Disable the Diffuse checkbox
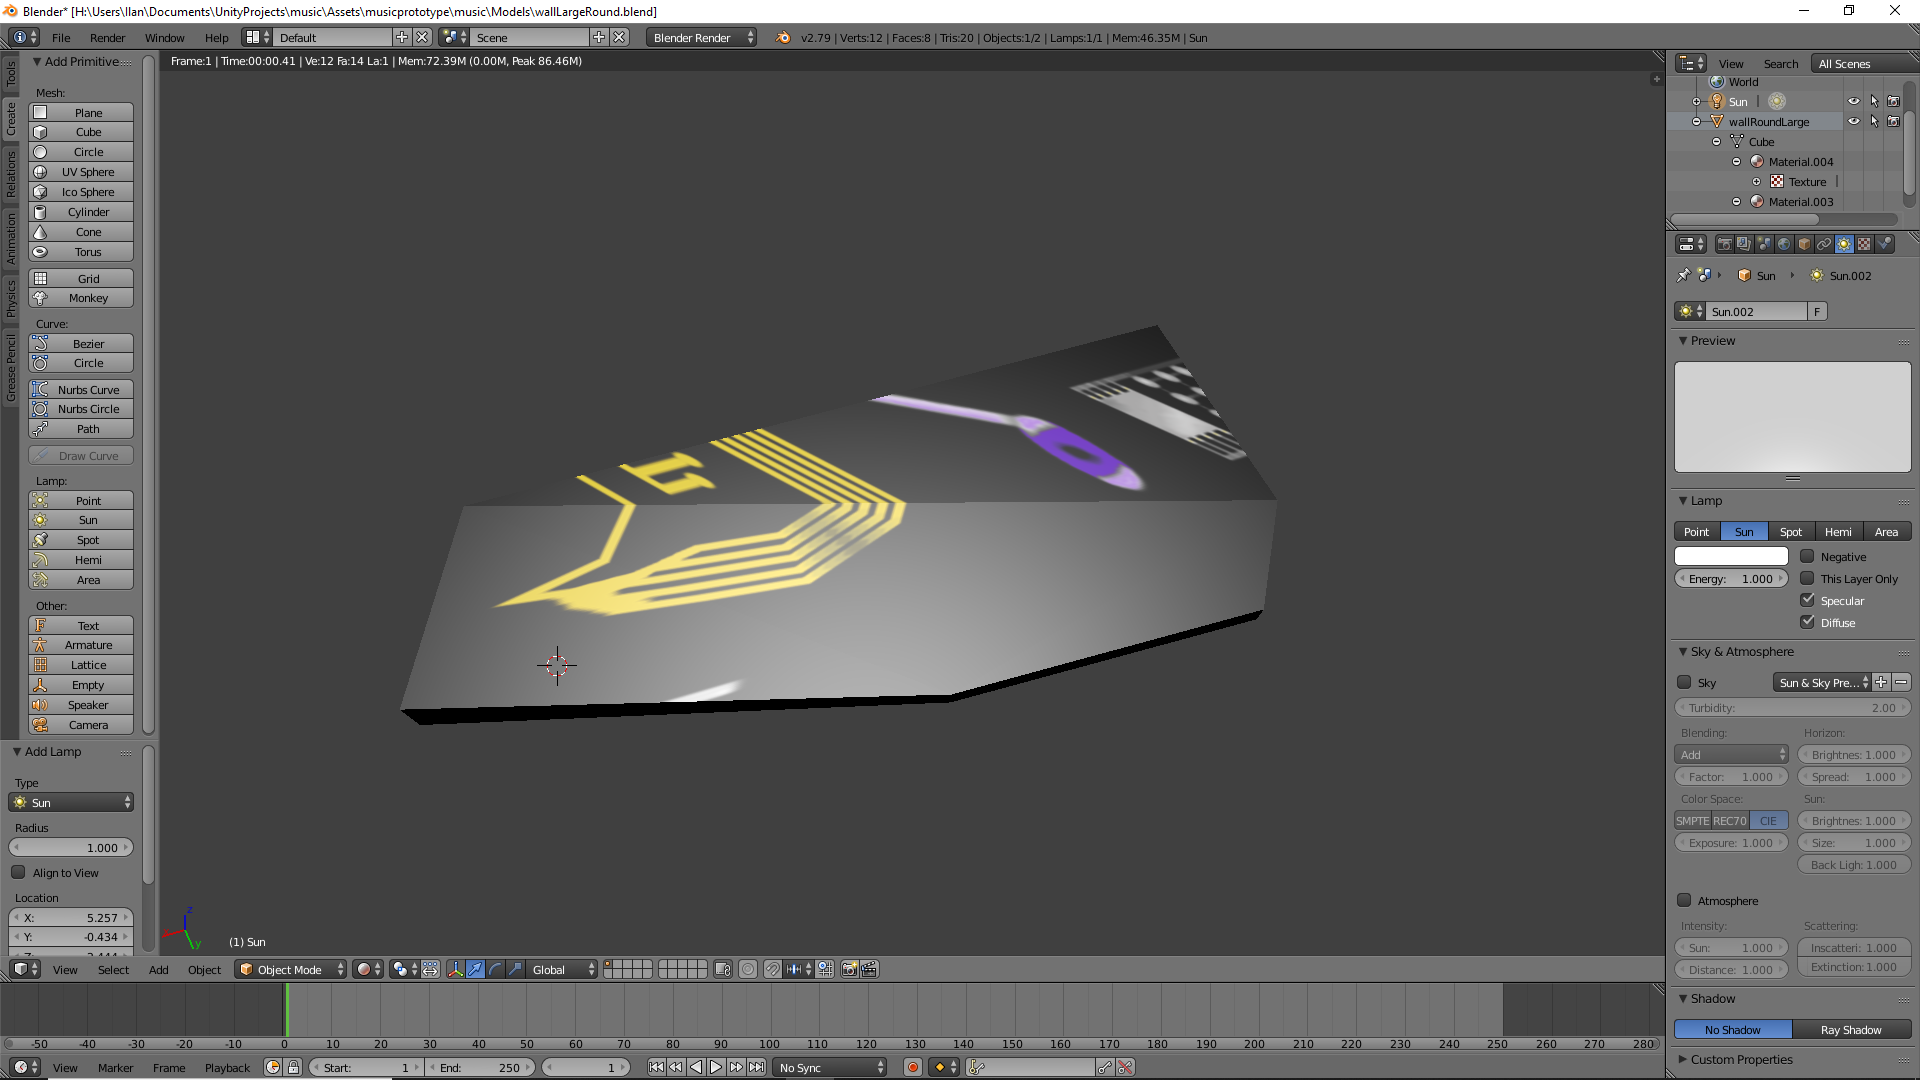1920x1080 pixels. point(1807,622)
